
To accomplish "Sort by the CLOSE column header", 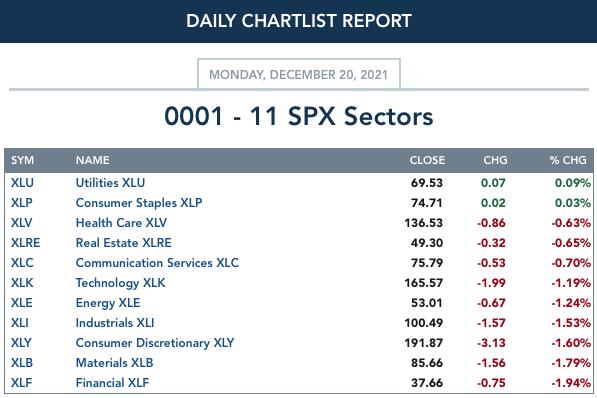I will coord(427,160).
